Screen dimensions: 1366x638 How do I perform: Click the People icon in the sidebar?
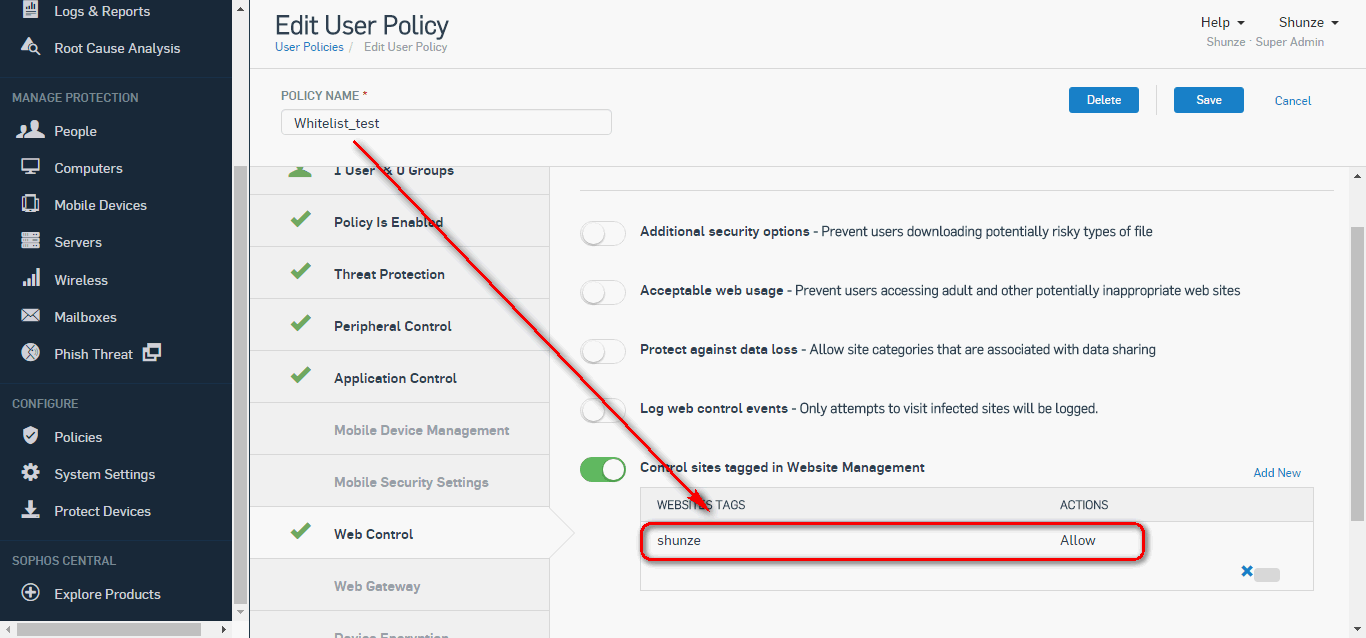pos(31,130)
